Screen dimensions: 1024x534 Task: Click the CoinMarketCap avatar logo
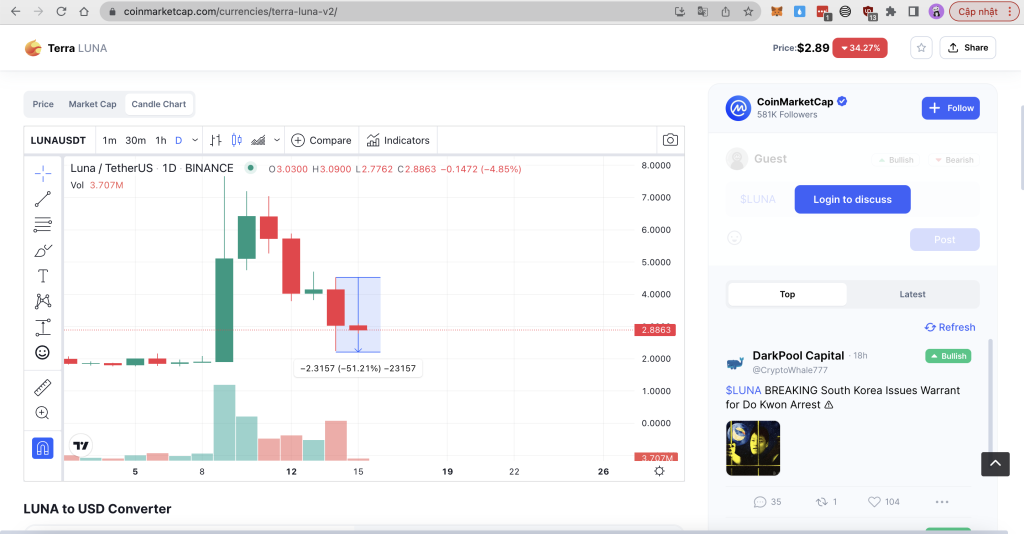(738, 108)
